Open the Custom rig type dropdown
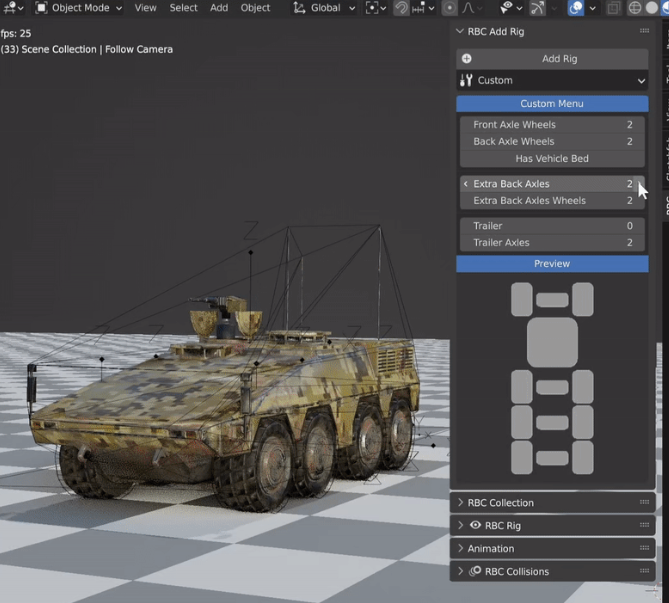The width and height of the screenshot is (669, 603). 552,80
